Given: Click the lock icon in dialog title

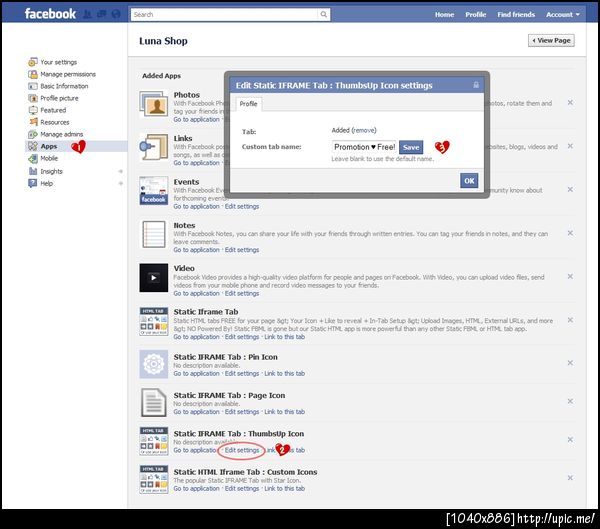Looking at the screenshot, I should pyautogui.click(x=476, y=85).
